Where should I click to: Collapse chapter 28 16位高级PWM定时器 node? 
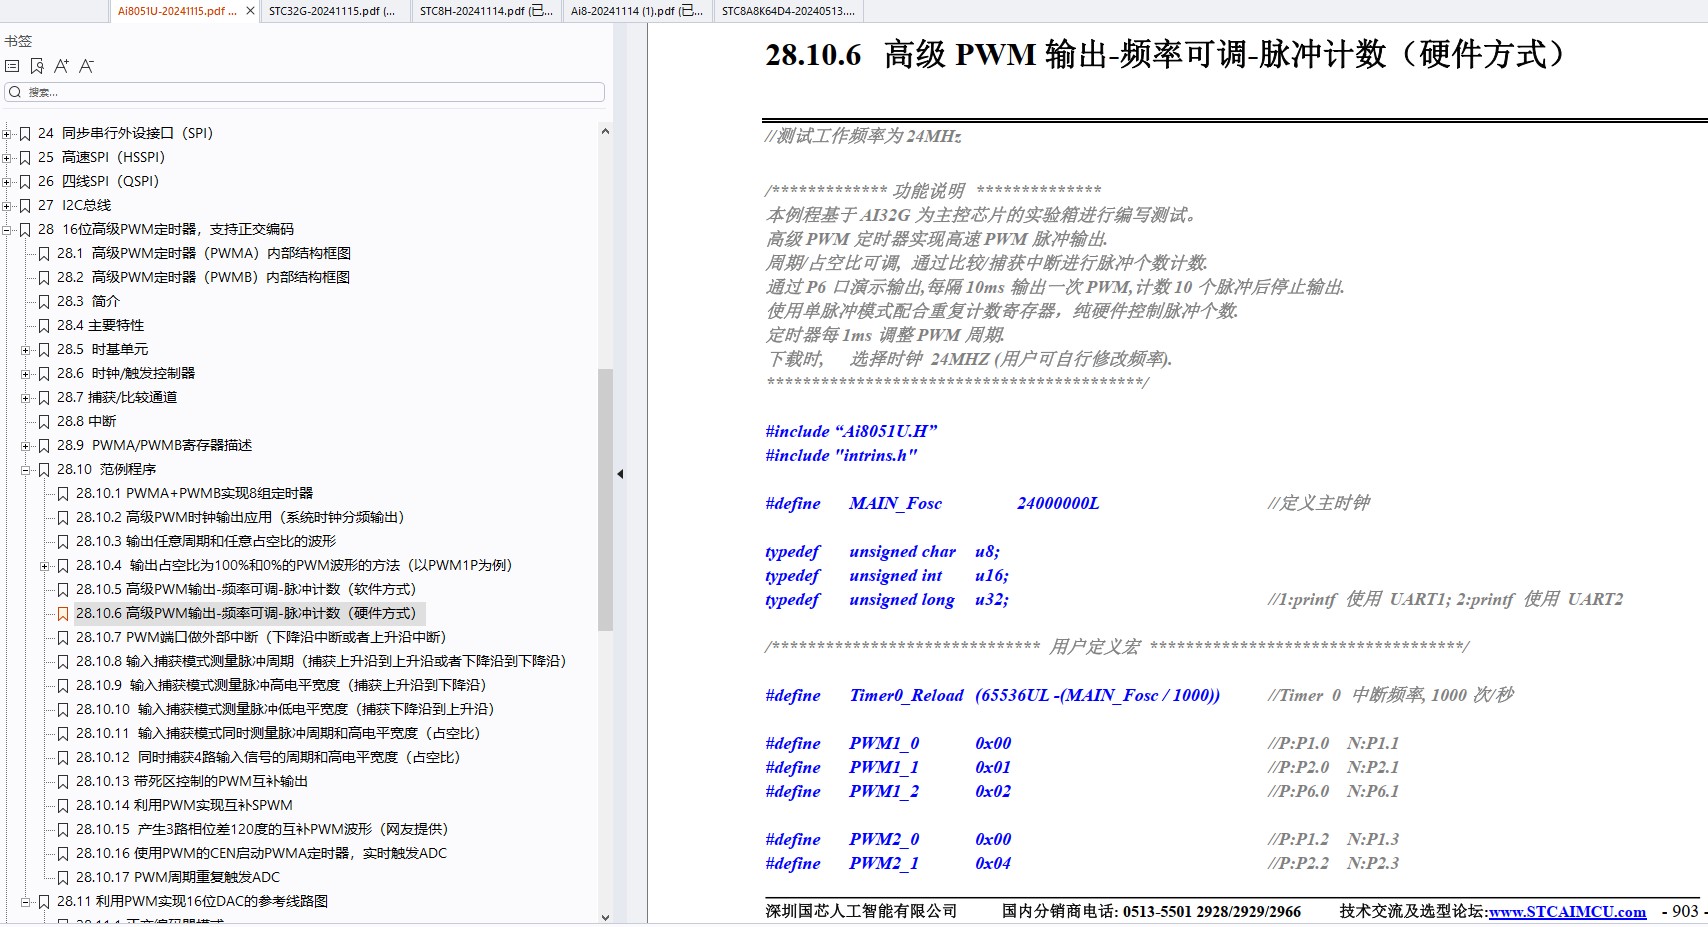tap(7, 229)
